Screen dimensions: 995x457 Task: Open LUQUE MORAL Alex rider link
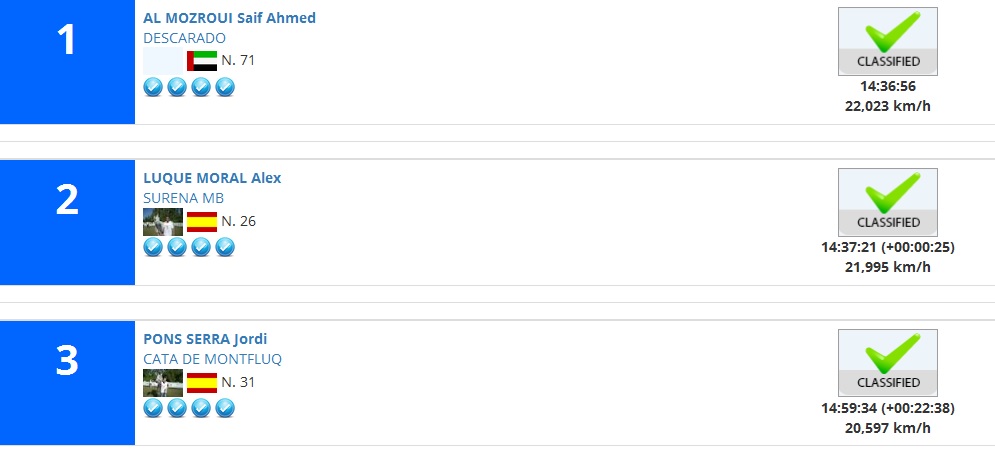click(x=212, y=178)
